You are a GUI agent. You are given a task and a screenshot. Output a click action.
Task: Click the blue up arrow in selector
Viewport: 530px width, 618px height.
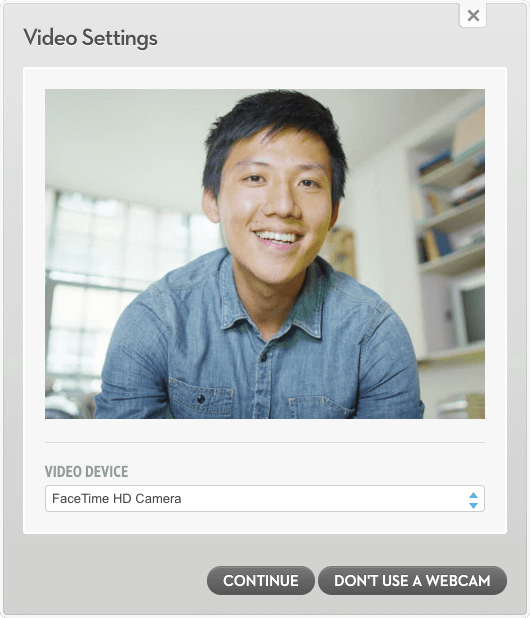pyautogui.click(x=473, y=495)
